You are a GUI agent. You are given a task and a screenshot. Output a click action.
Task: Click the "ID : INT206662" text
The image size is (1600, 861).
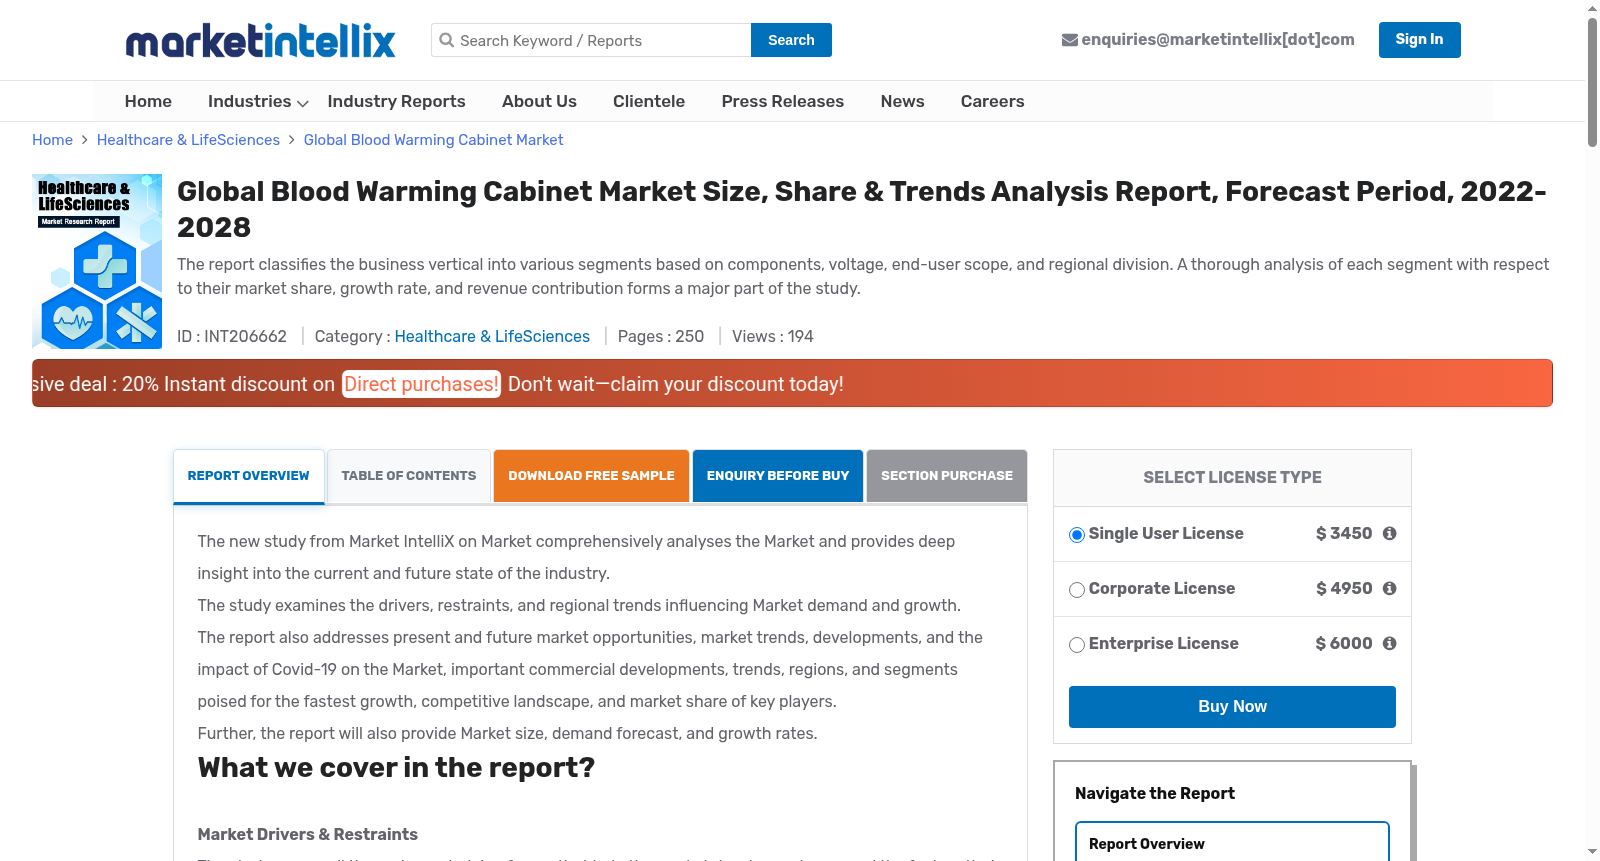click(x=232, y=337)
